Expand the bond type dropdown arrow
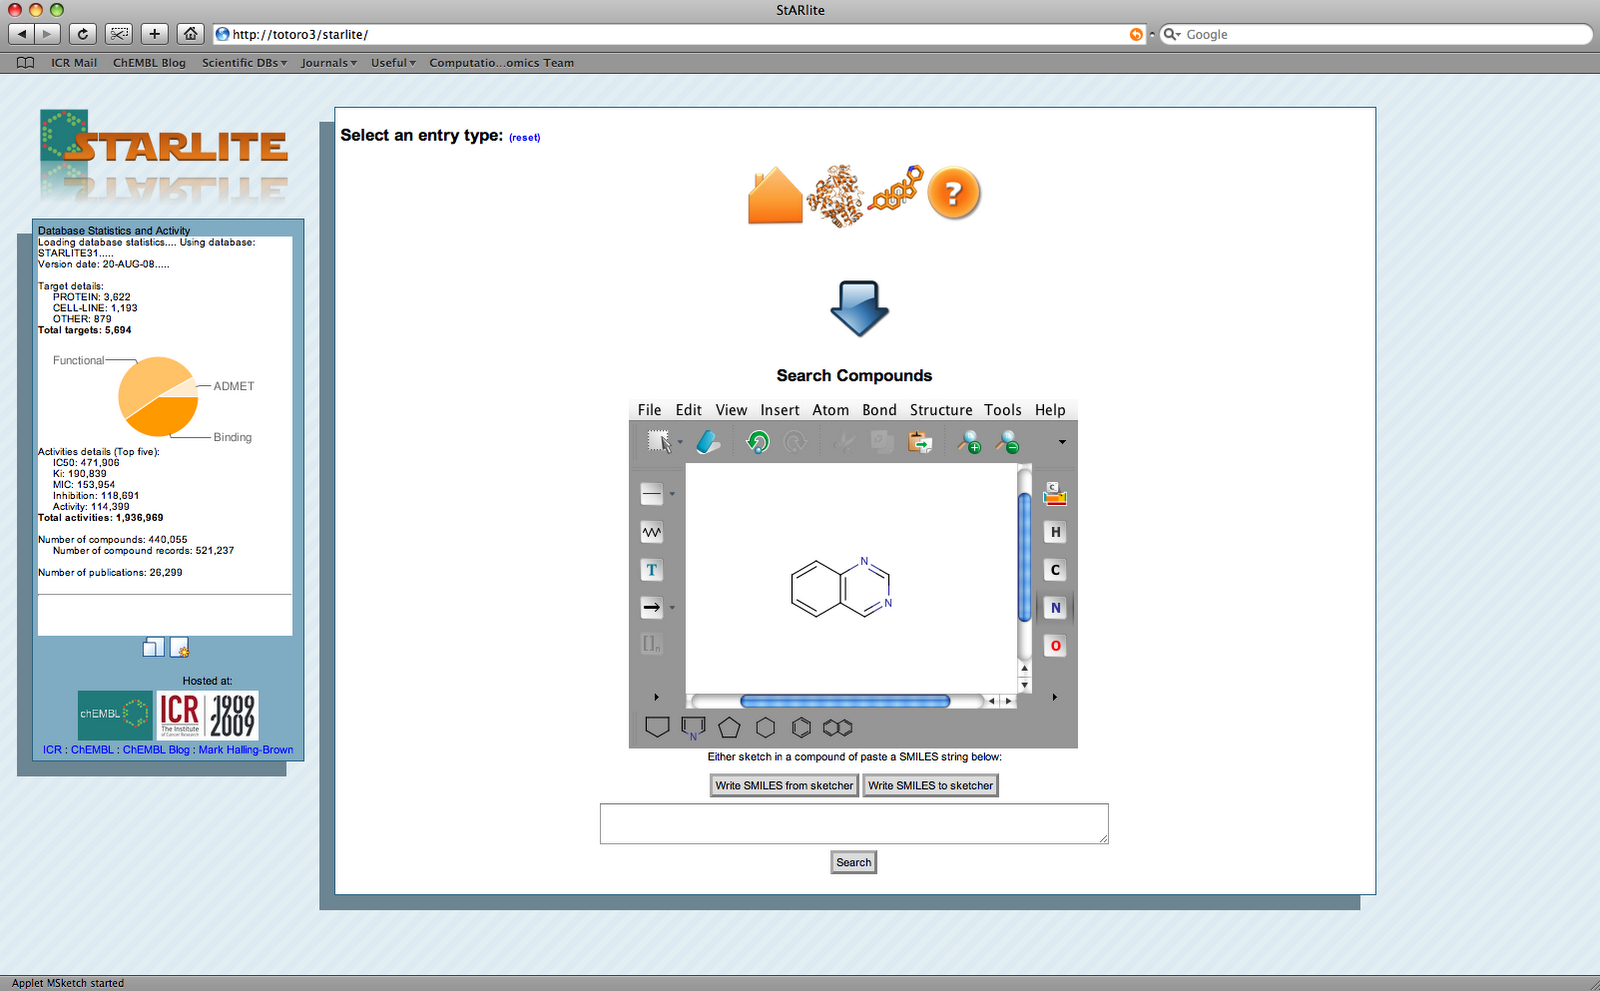The width and height of the screenshot is (1600, 991). click(x=672, y=494)
